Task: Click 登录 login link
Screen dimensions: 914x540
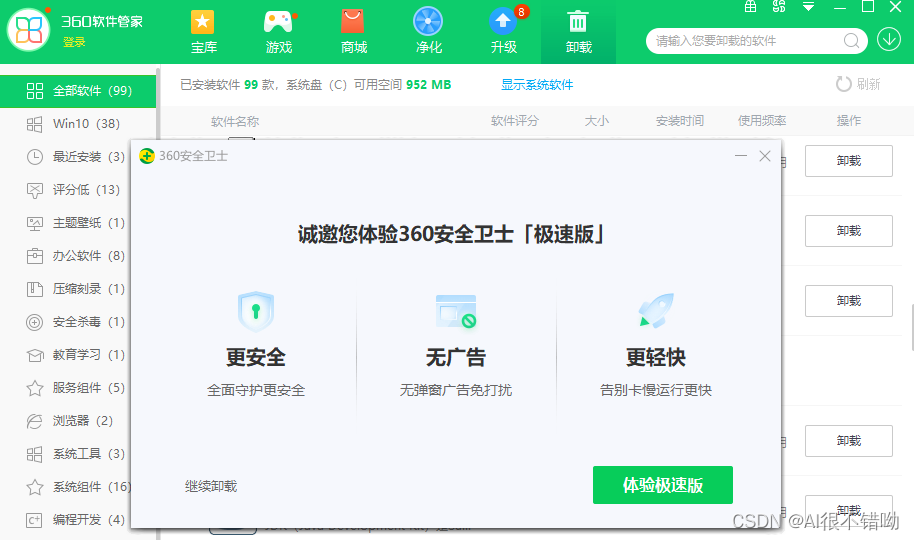Action: (74, 42)
